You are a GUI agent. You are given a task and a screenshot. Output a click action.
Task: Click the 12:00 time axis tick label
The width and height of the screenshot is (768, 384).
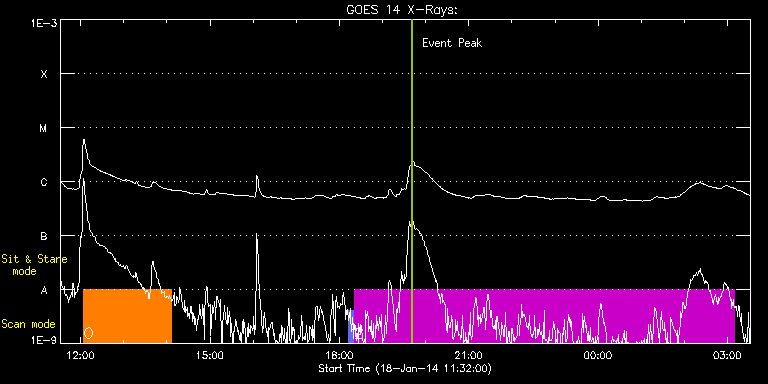click(81, 355)
